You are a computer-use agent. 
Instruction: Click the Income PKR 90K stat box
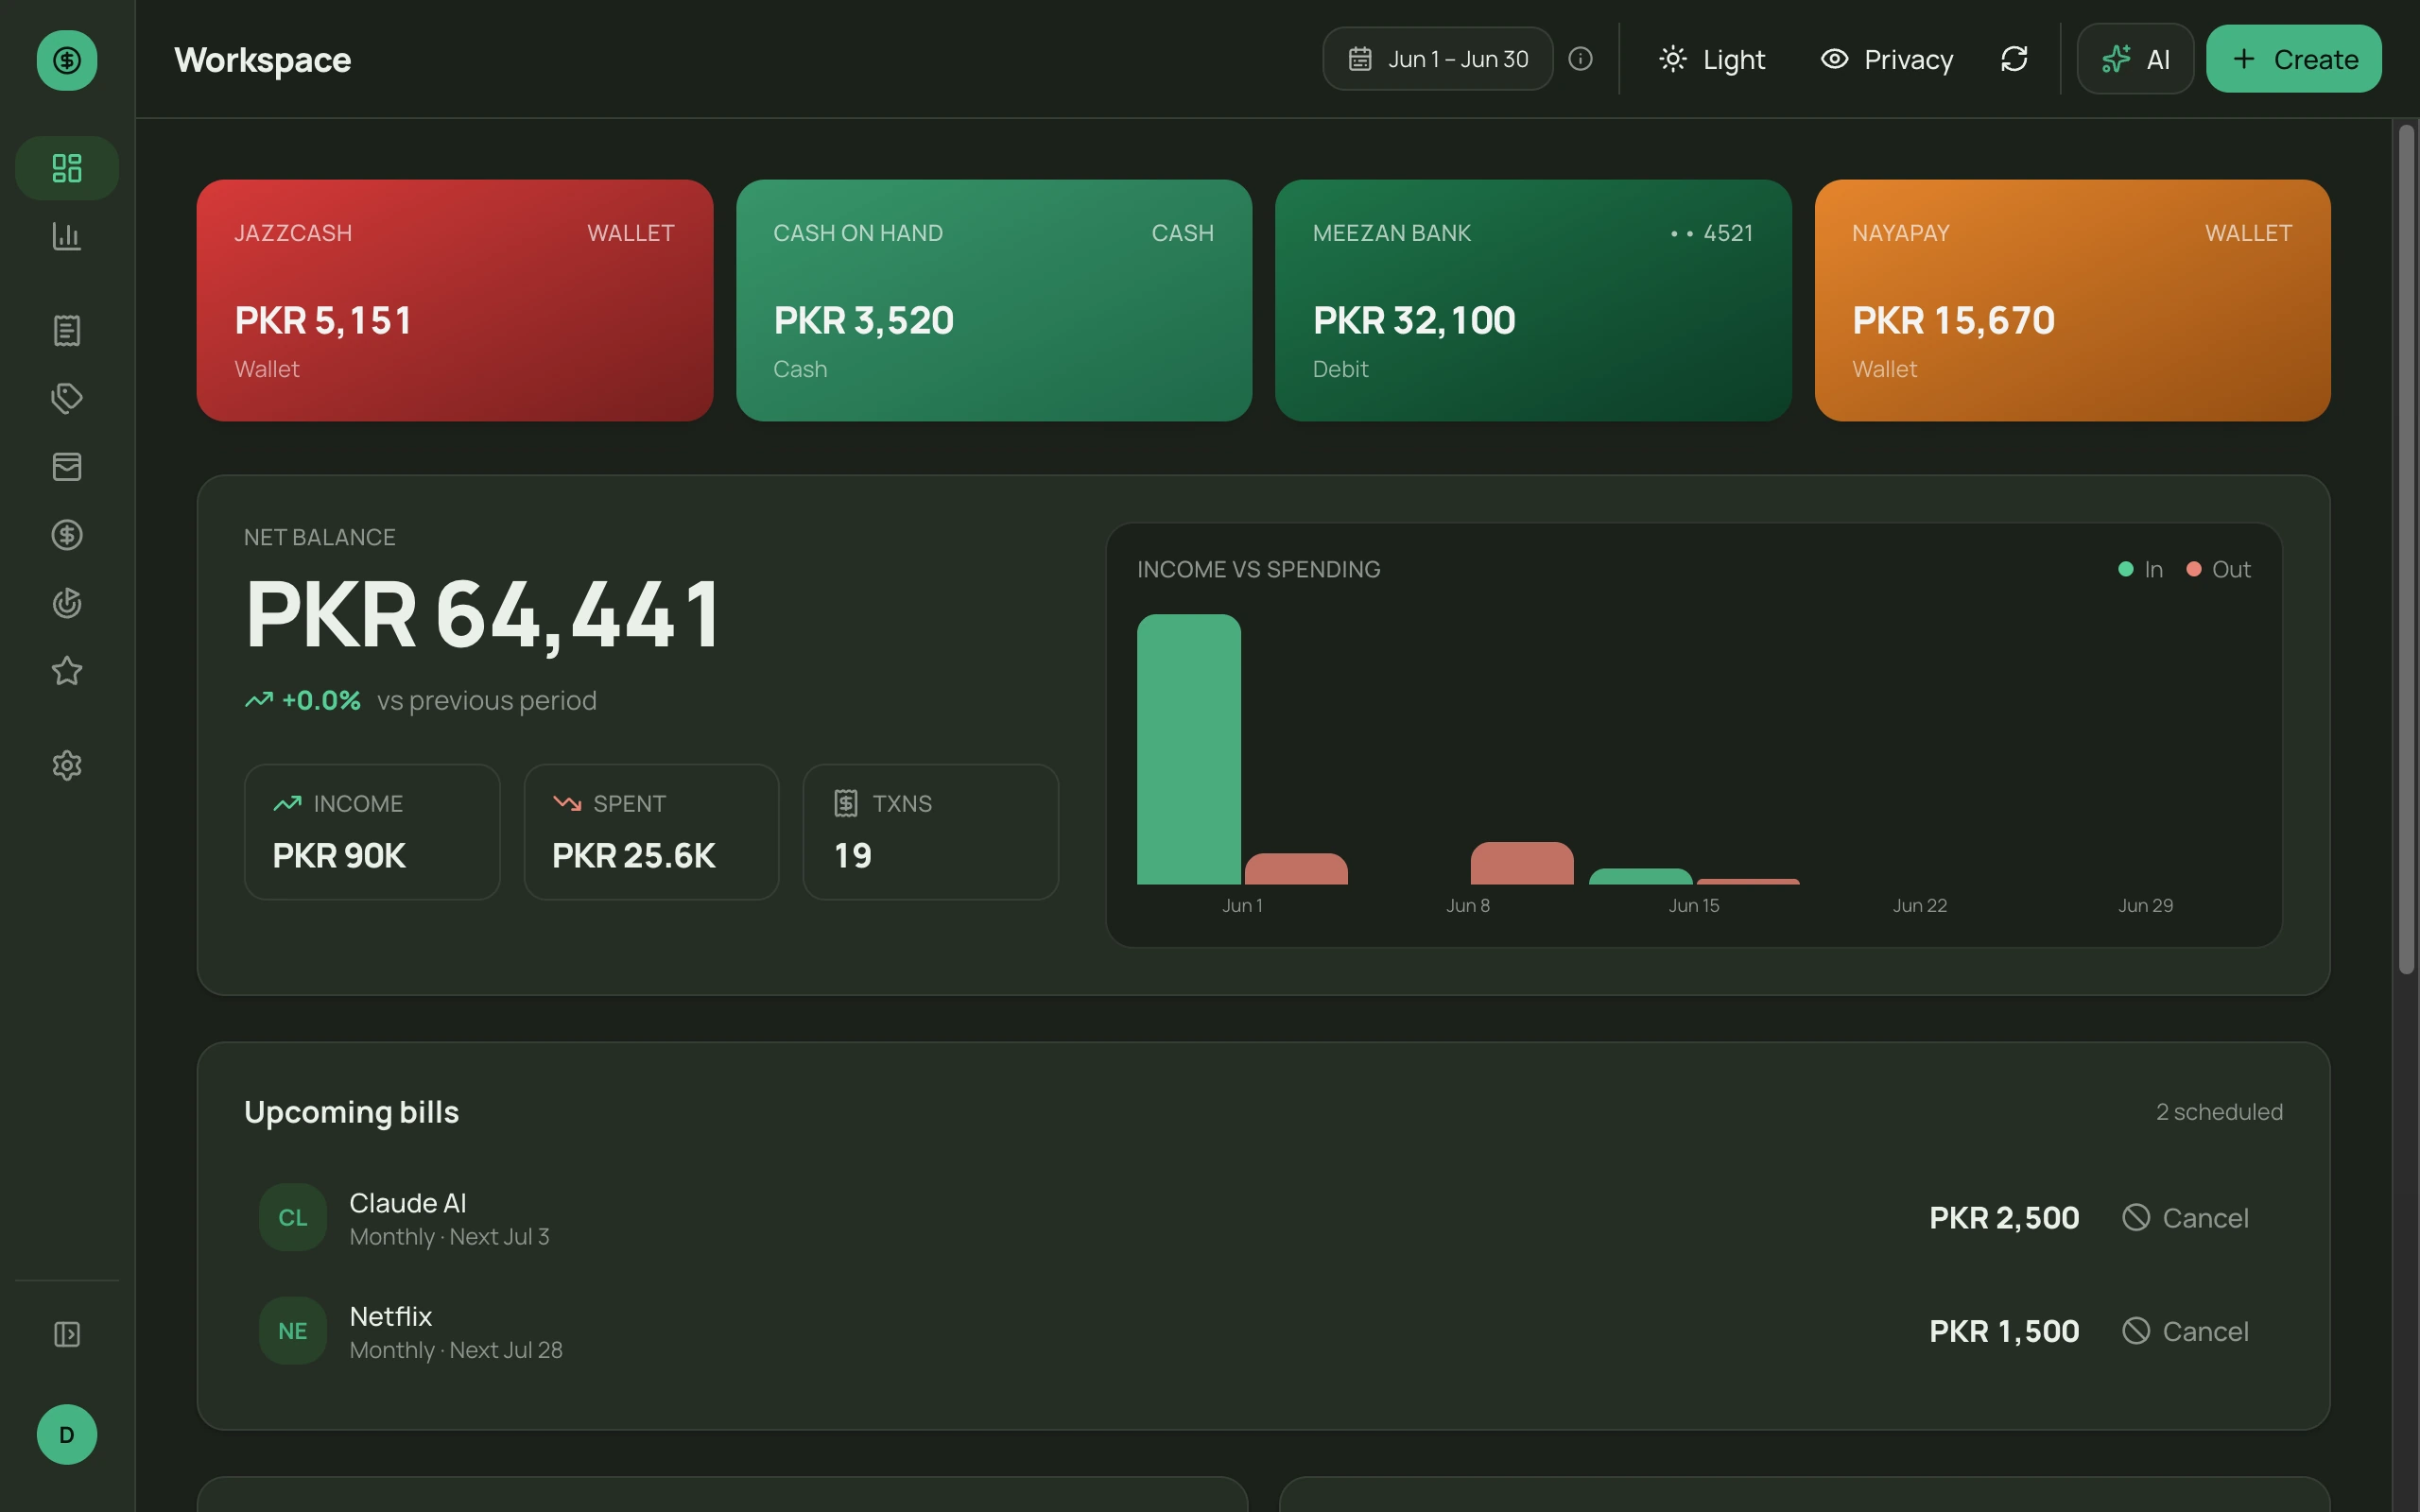pyautogui.click(x=372, y=832)
